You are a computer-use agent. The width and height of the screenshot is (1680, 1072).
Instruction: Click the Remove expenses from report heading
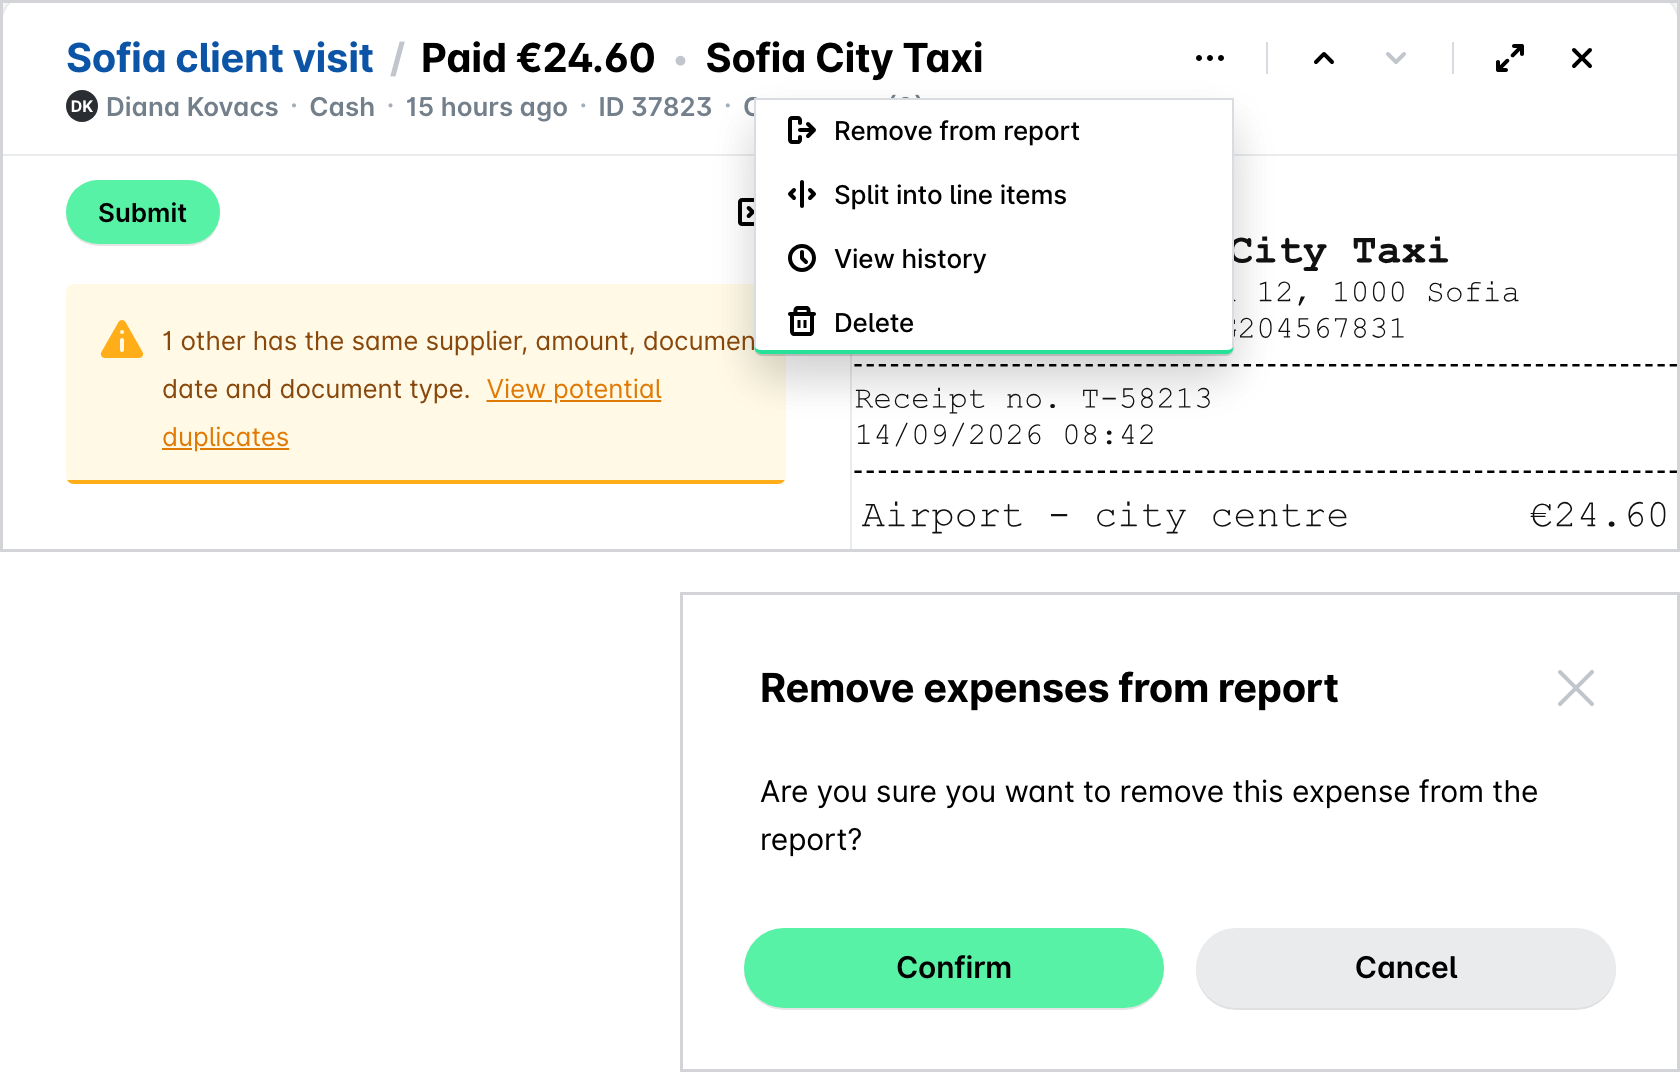[x=1049, y=688]
